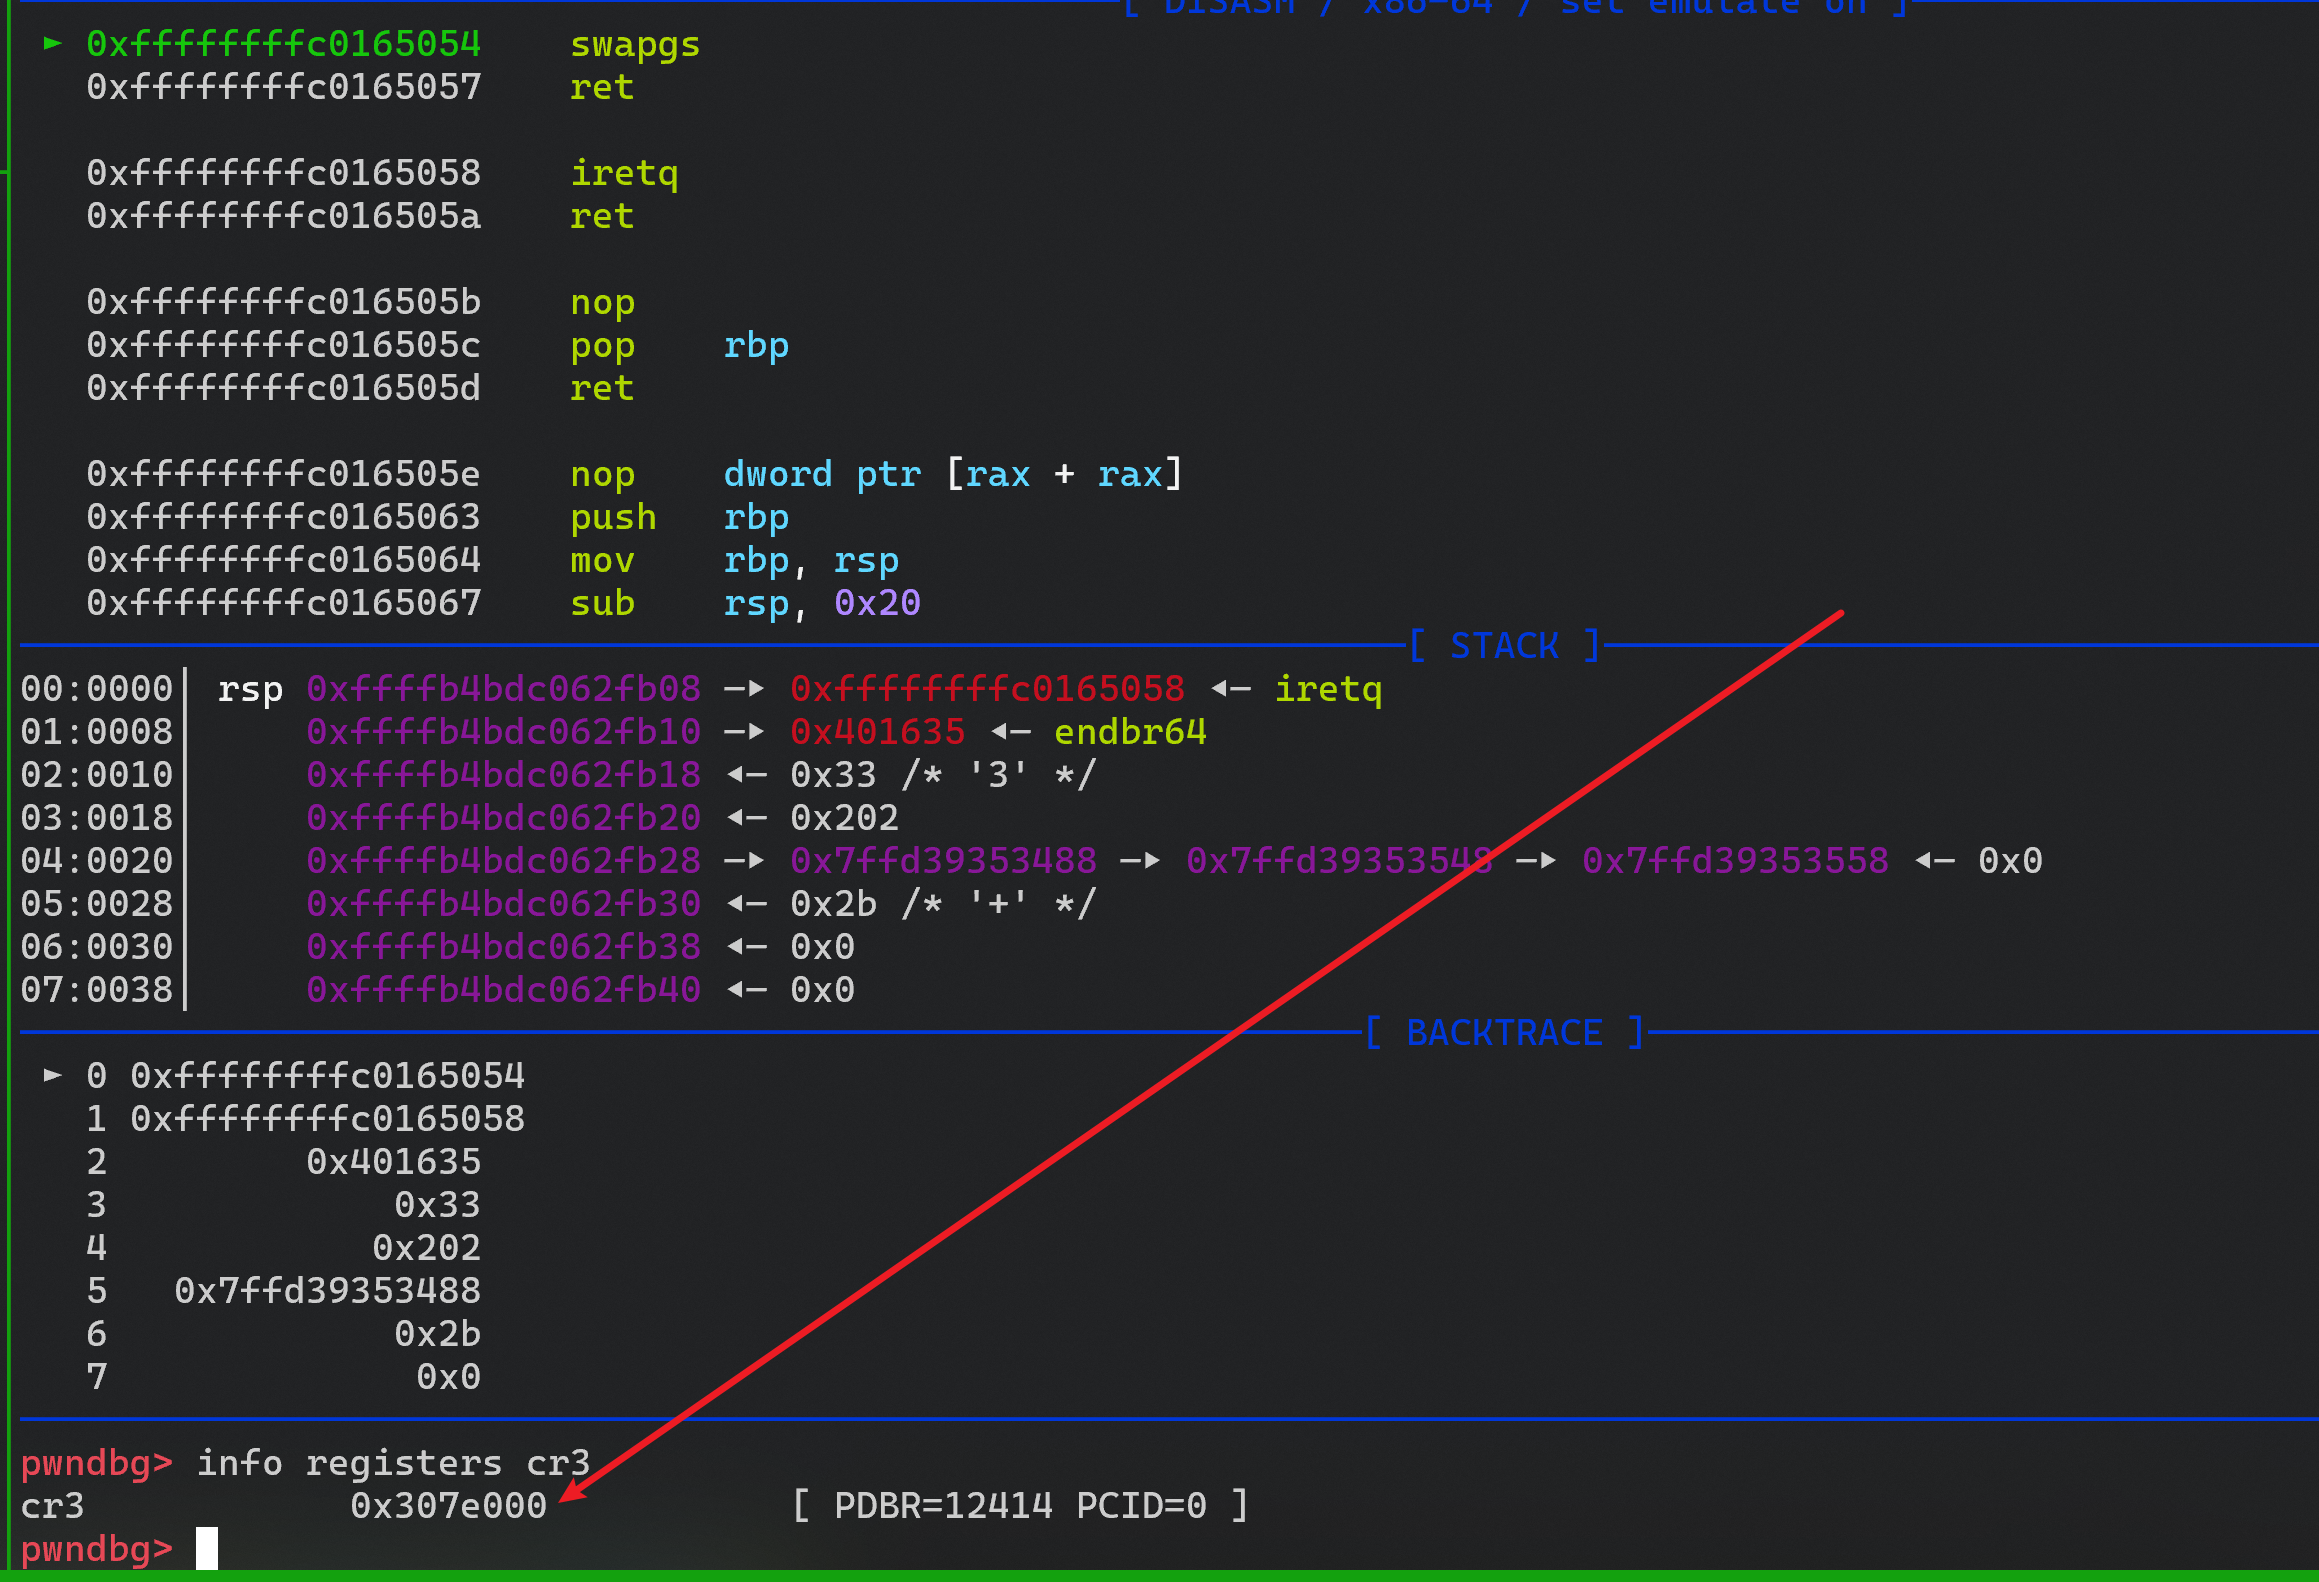This screenshot has height=1582, width=2319.
Task: Click the iretq instruction in disassembly
Action: pyautogui.click(x=624, y=174)
